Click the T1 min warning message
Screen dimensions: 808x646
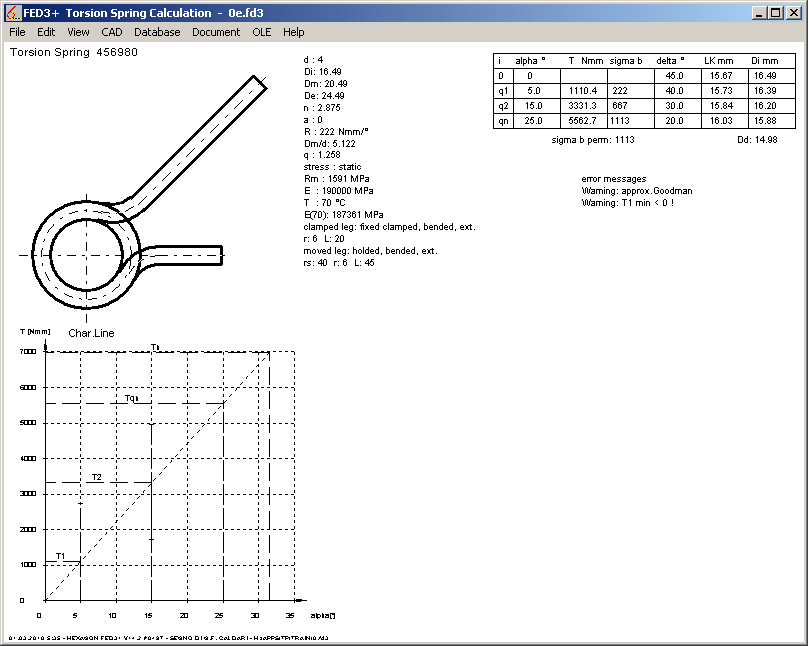pyautogui.click(x=627, y=203)
